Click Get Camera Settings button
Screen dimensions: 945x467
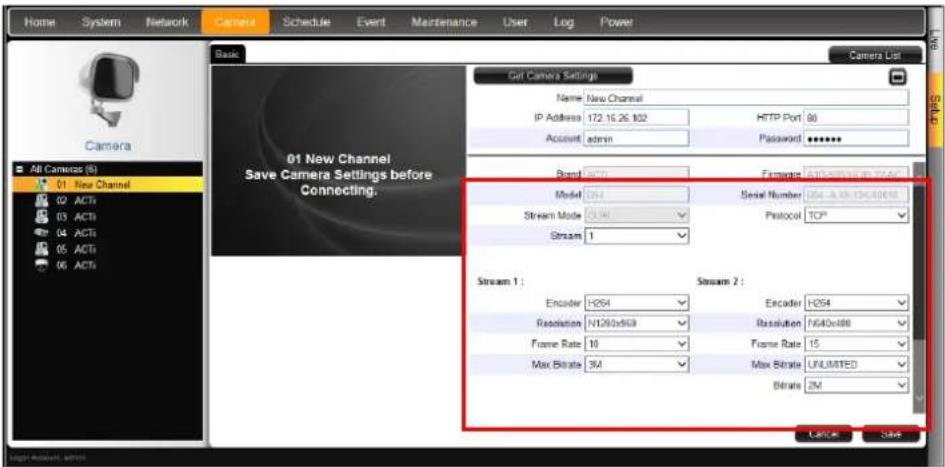553,76
